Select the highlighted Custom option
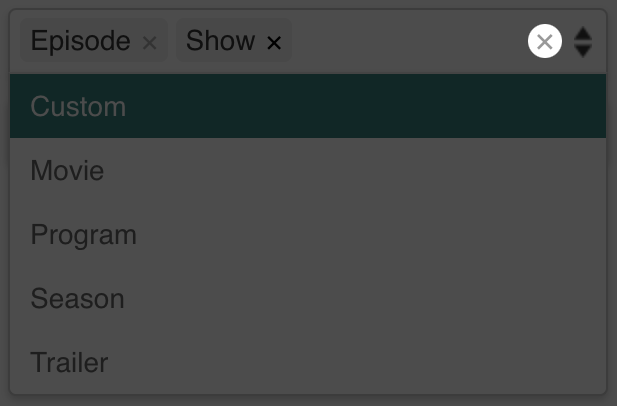Viewport: 617px width, 406px height. click(x=308, y=106)
